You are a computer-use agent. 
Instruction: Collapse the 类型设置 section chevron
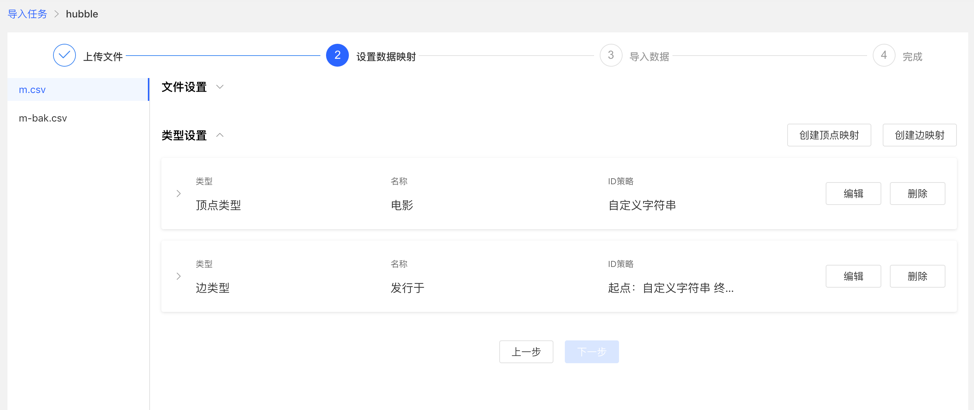(x=220, y=135)
